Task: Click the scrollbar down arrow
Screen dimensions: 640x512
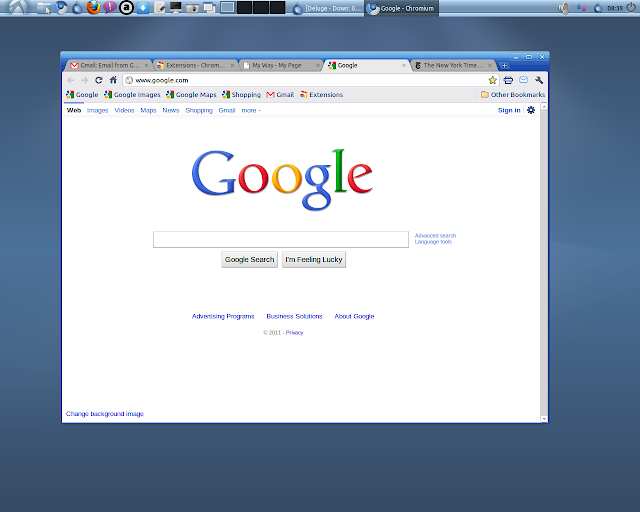Action: point(544,419)
